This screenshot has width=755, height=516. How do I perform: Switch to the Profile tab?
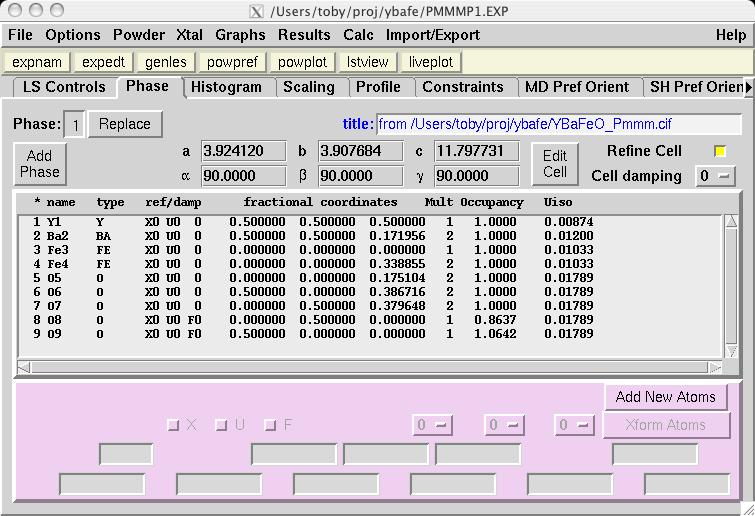378,87
